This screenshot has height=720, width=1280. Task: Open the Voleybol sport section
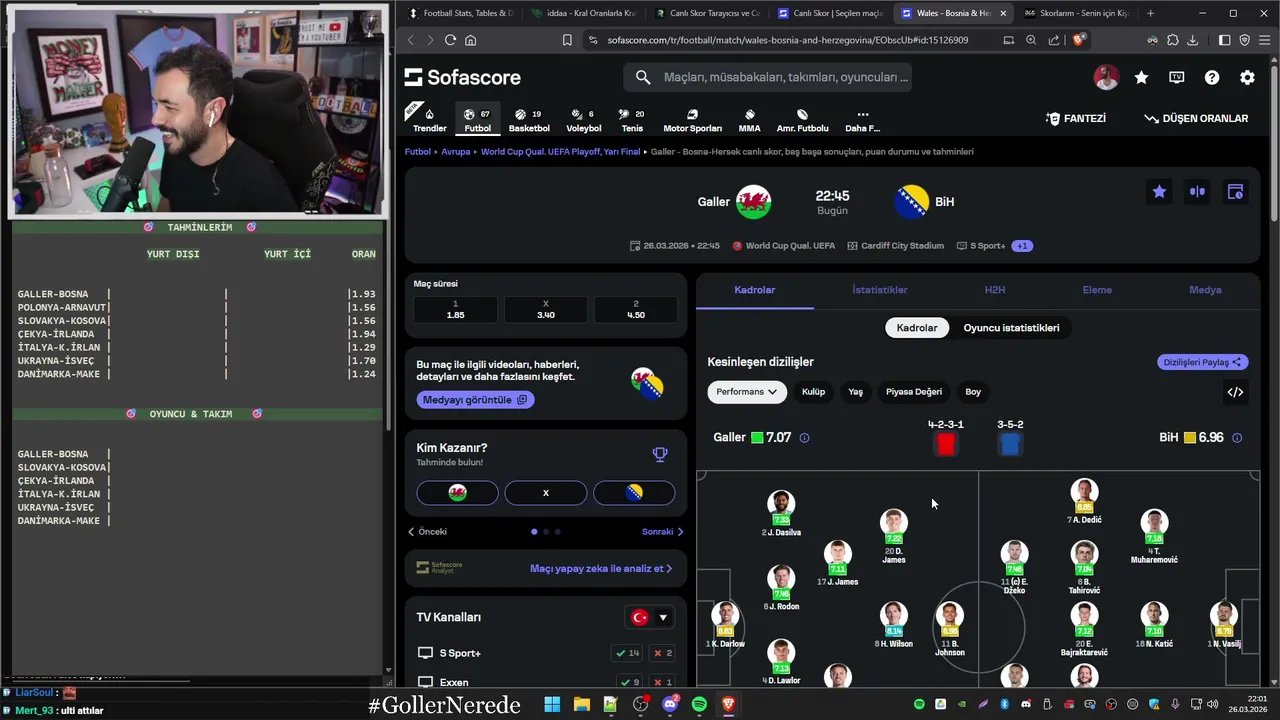click(x=584, y=121)
